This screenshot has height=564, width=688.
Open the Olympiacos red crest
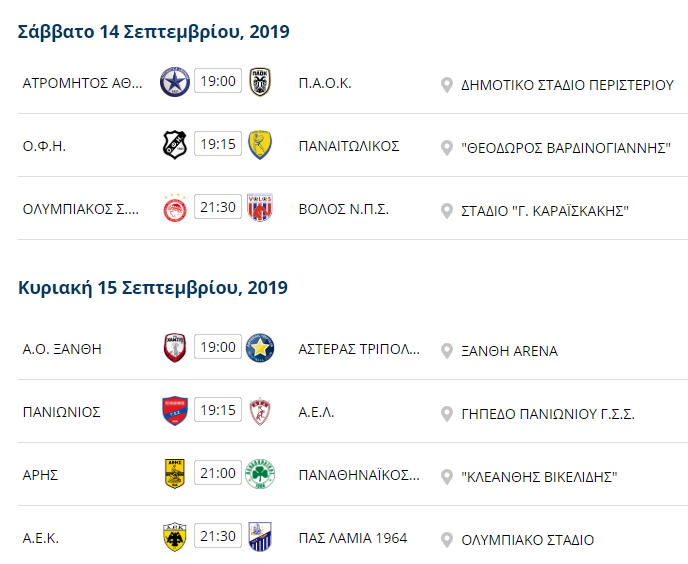175,208
